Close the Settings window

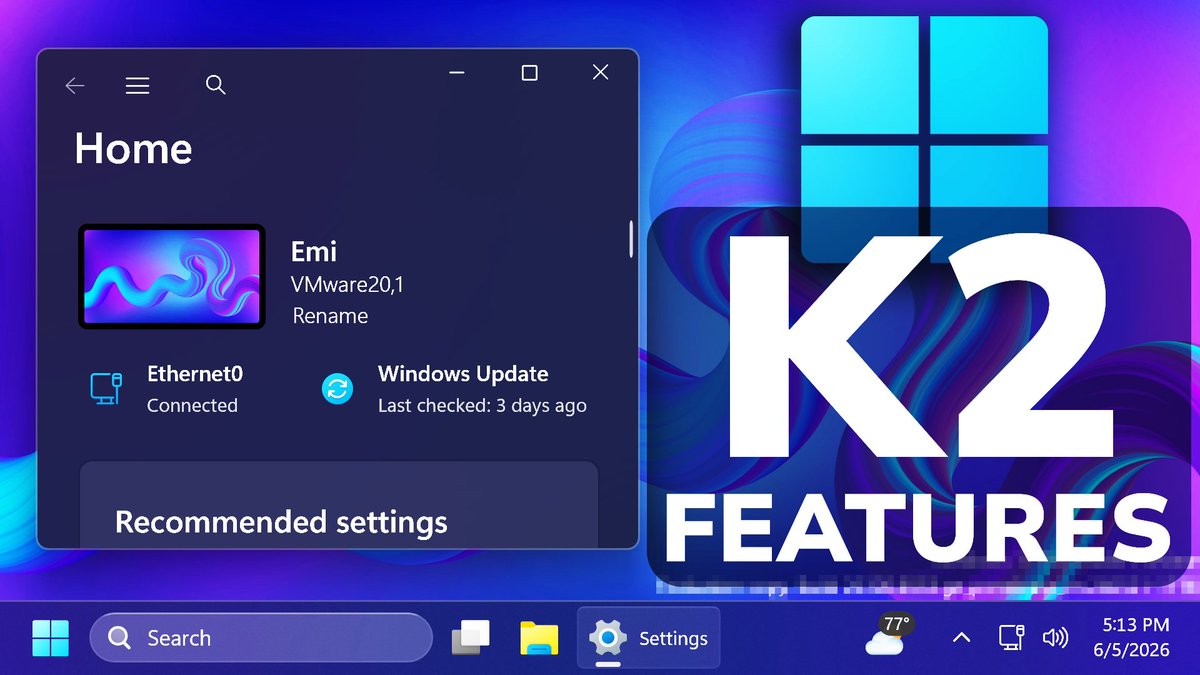click(x=600, y=72)
